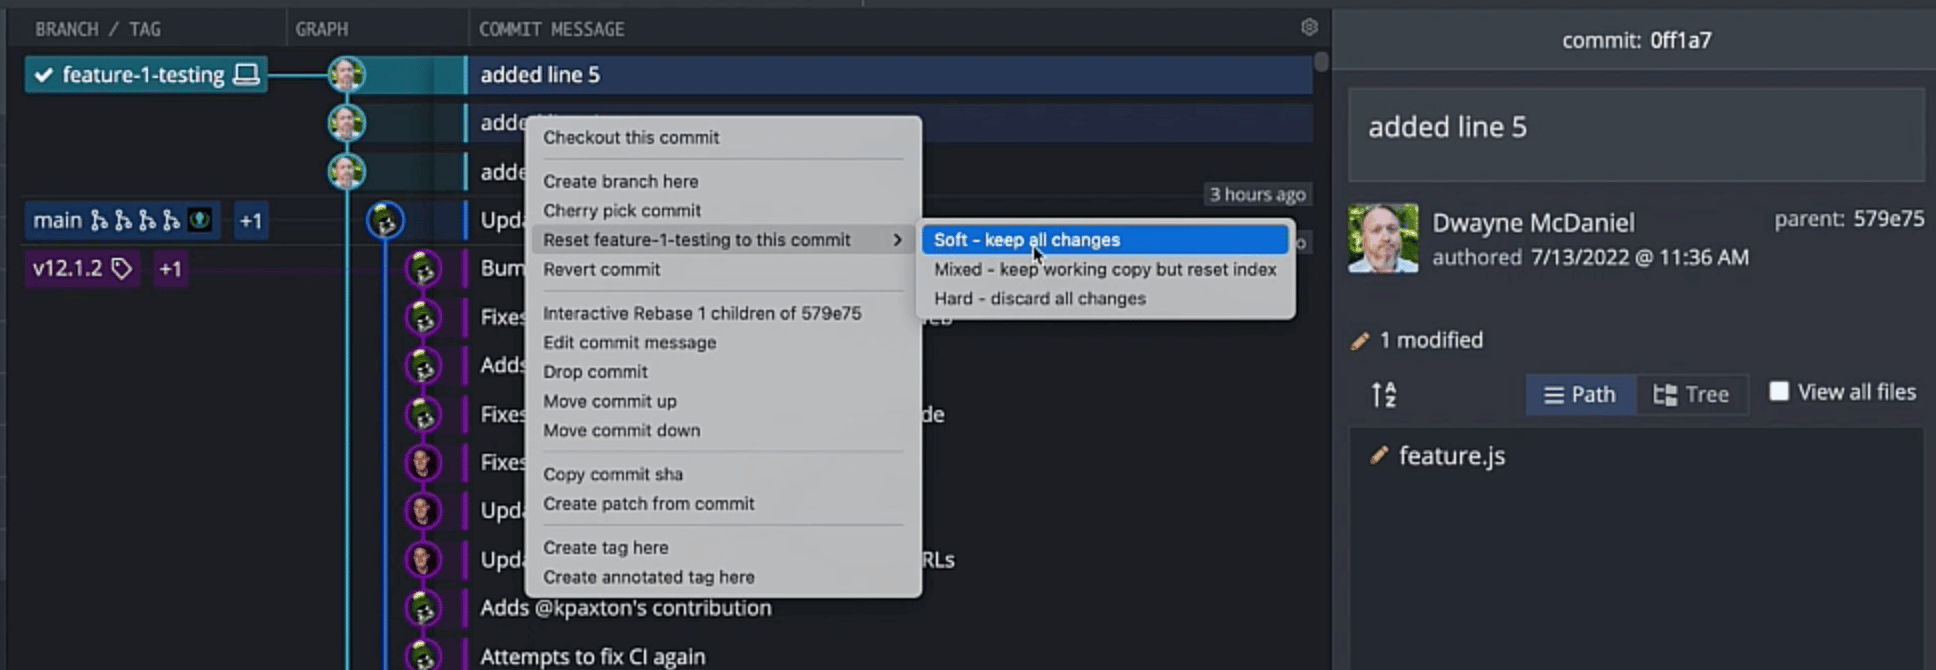The width and height of the screenshot is (1936, 670).
Task: Click the pencil icon beside 1 modified
Action: [1360, 340]
